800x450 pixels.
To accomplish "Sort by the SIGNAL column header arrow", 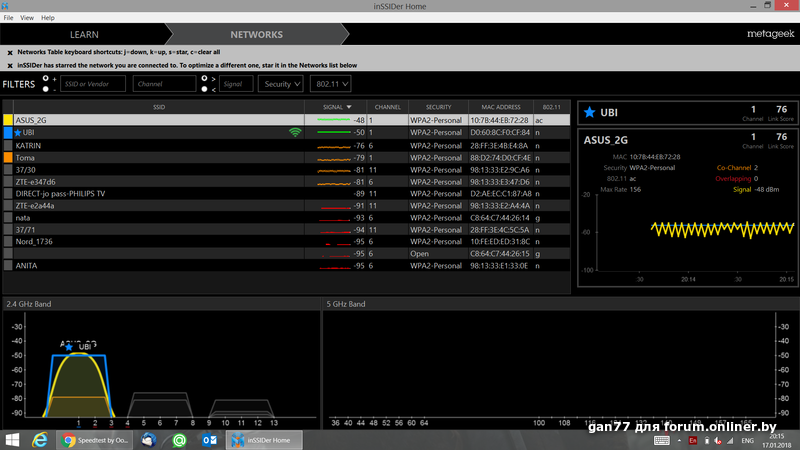I will point(349,107).
